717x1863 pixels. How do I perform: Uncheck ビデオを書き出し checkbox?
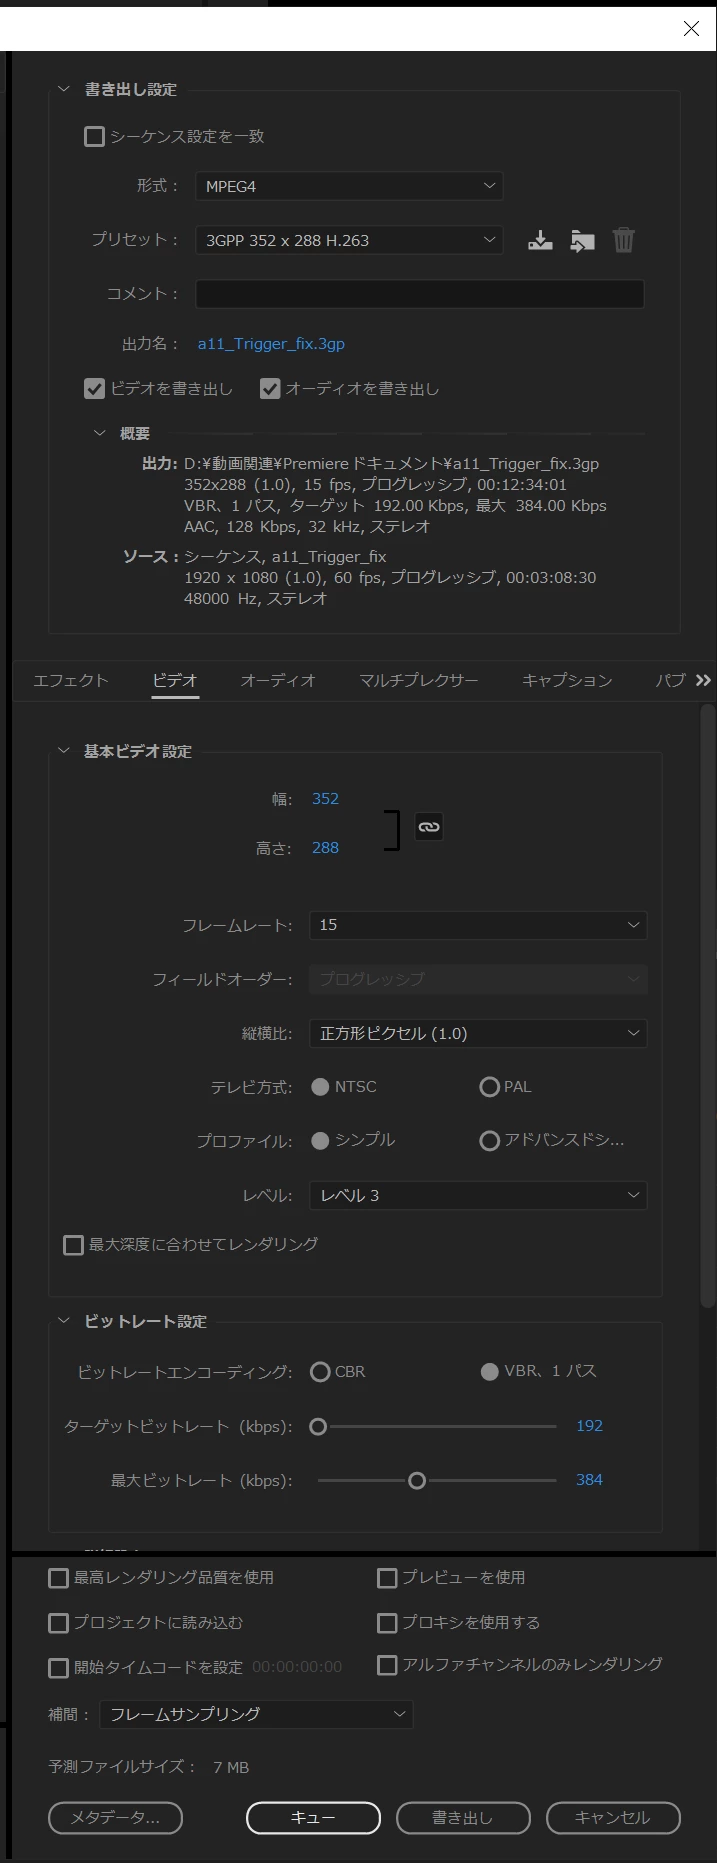tap(94, 389)
